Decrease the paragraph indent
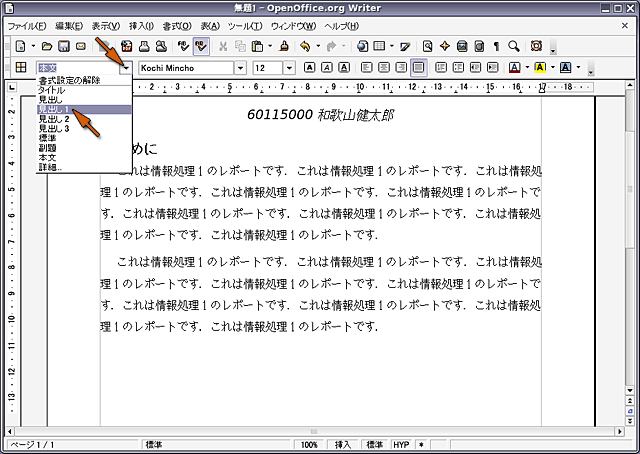The height and width of the screenshot is (454, 640). (476, 67)
